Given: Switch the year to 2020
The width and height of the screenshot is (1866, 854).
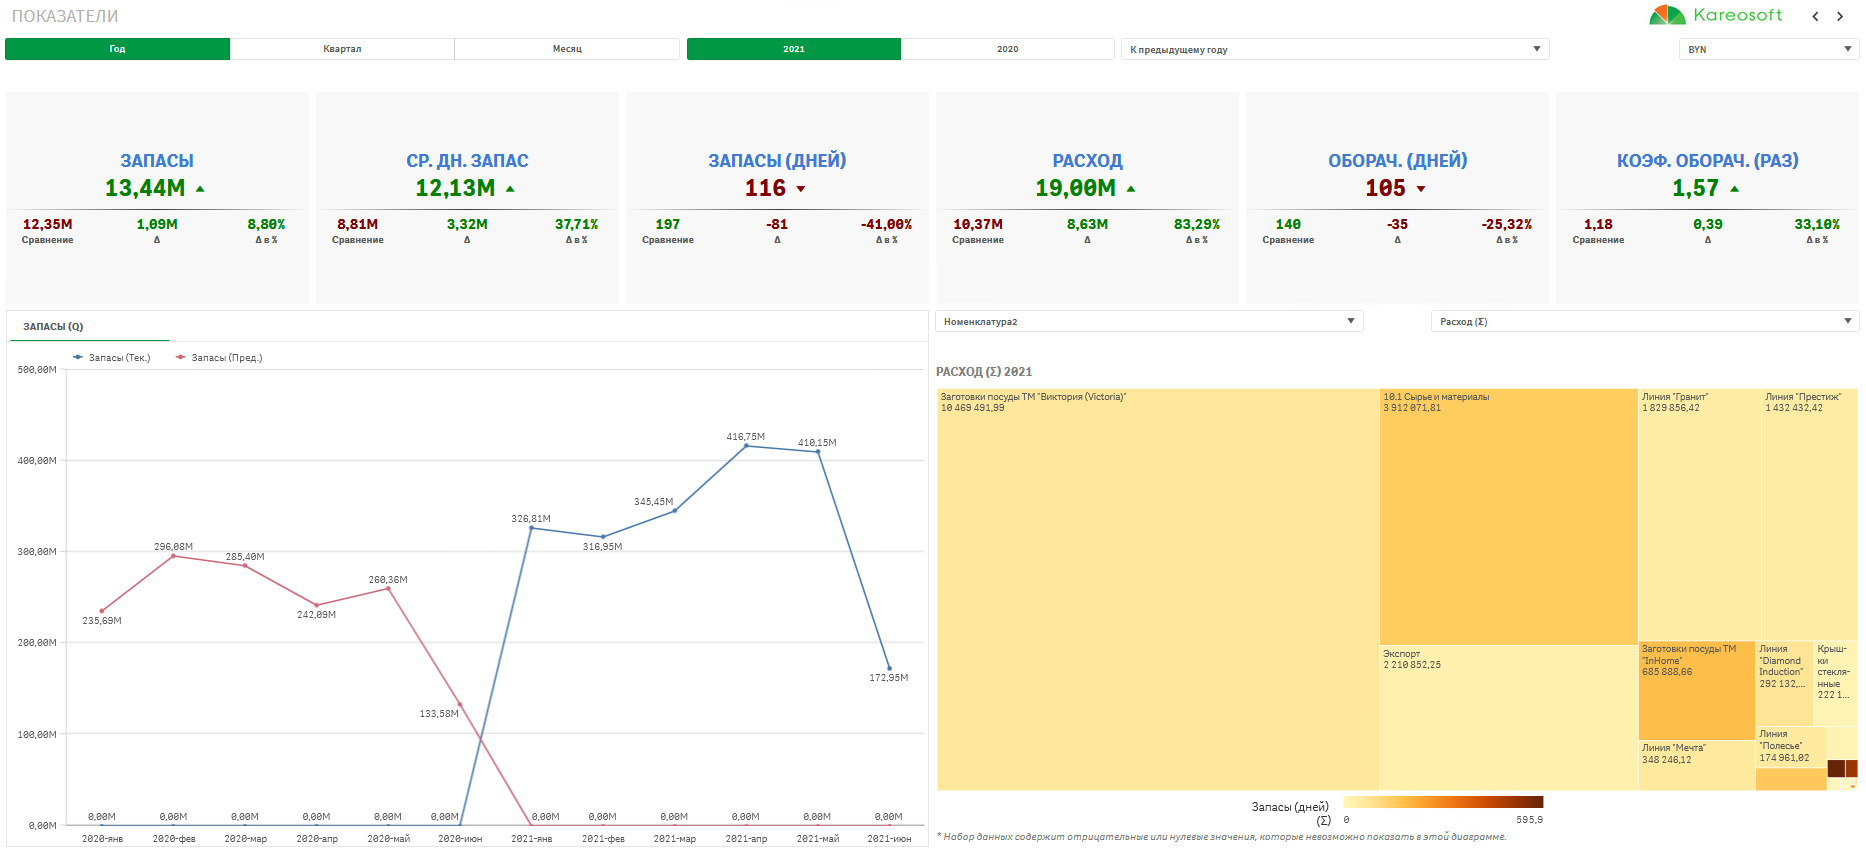Looking at the screenshot, I should [1007, 49].
